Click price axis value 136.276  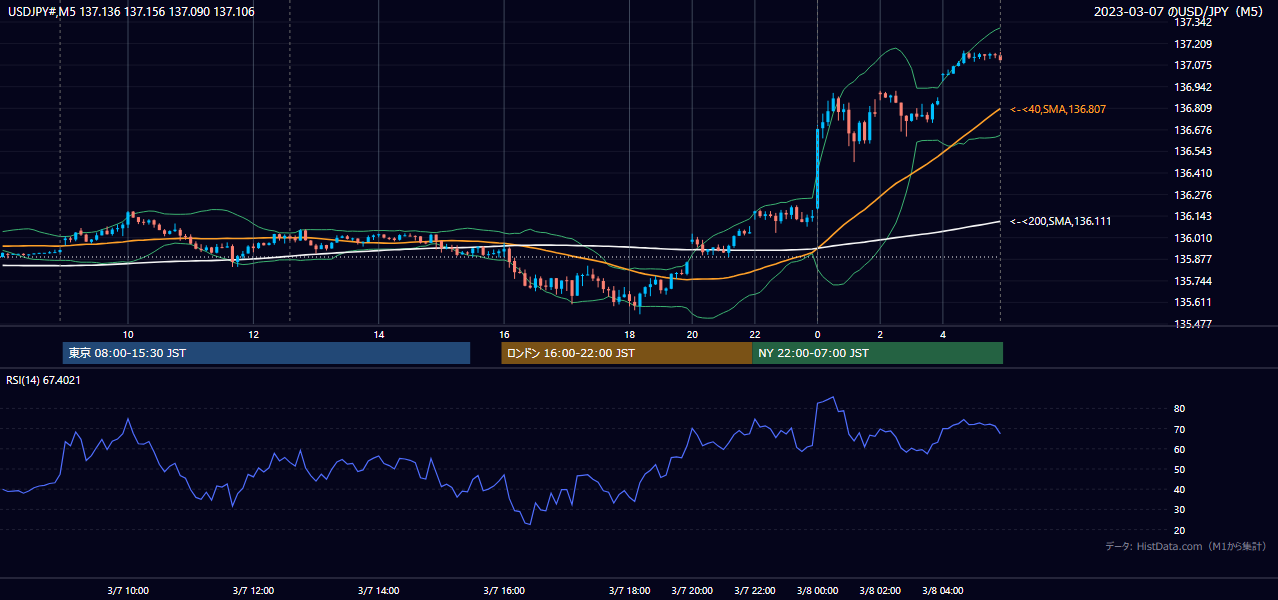point(1194,195)
